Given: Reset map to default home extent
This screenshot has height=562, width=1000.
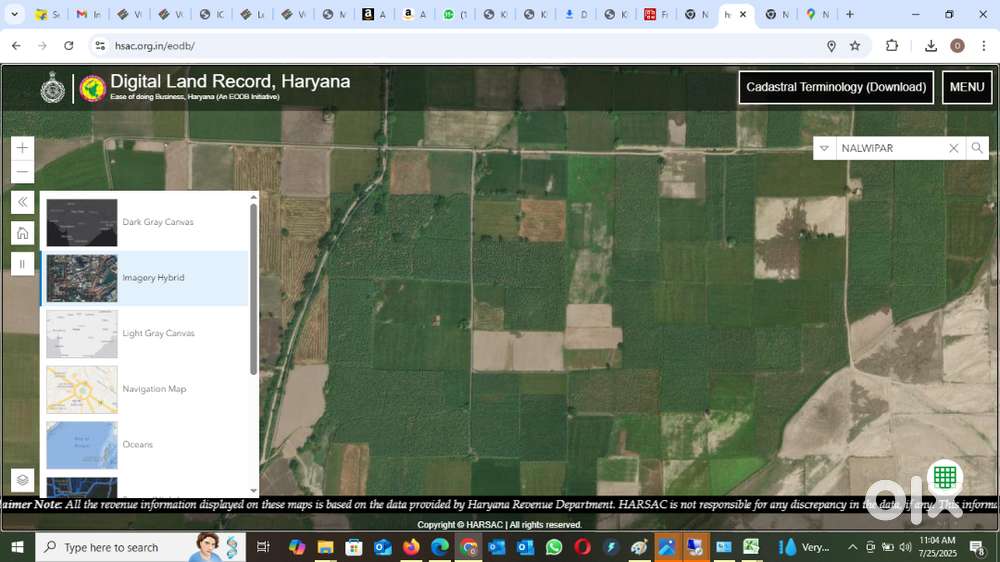Looking at the screenshot, I should point(22,233).
